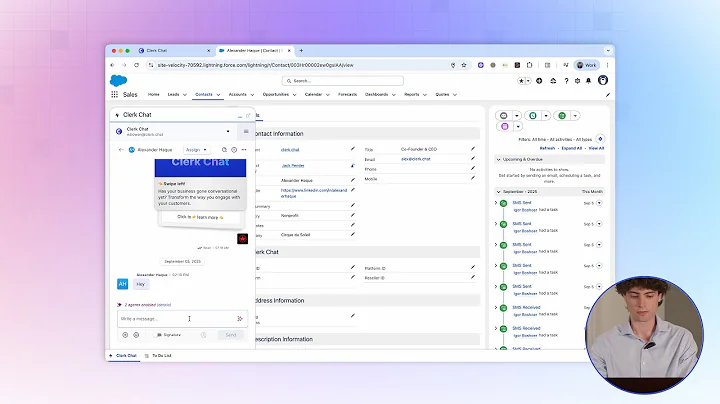The width and height of the screenshot is (720, 404).
Task: View the notifications bell
Action: point(588,81)
